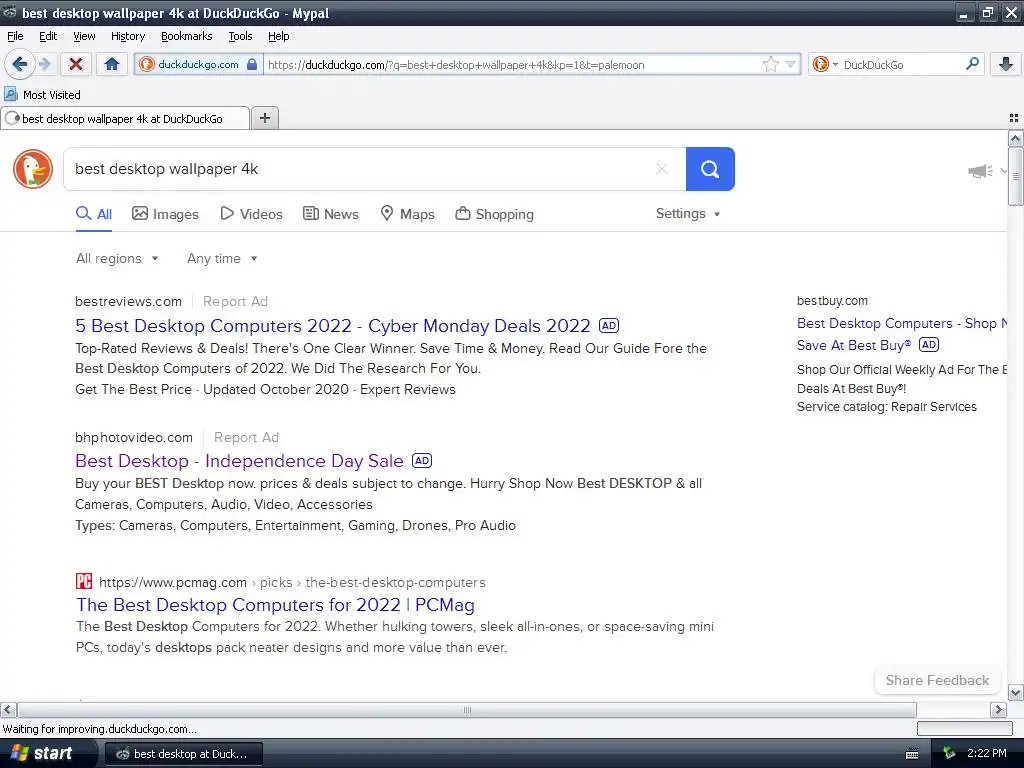Open the Help menu
The image size is (1024, 768).
(x=278, y=36)
